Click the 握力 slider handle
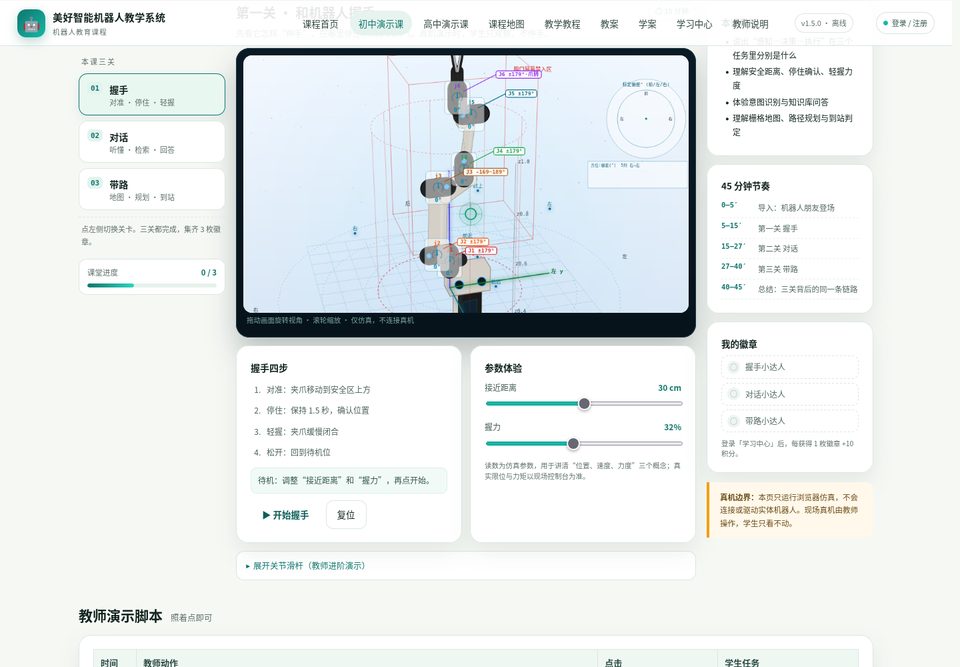The width and height of the screenshot is (960, 667). 573,443
